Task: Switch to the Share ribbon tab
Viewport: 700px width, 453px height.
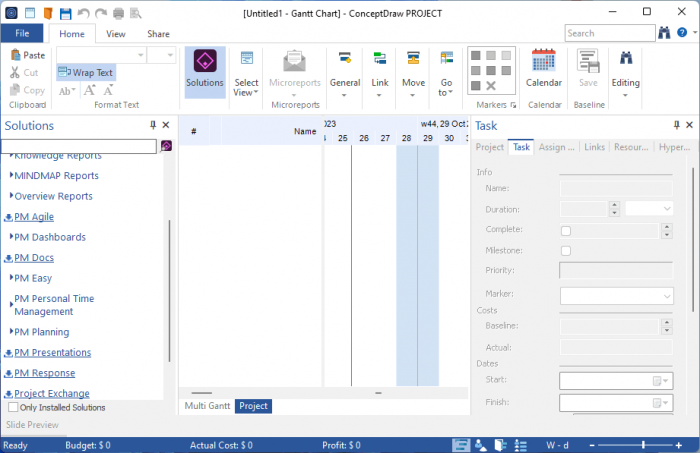Action: pyautogui.click(x=158, y=34)
